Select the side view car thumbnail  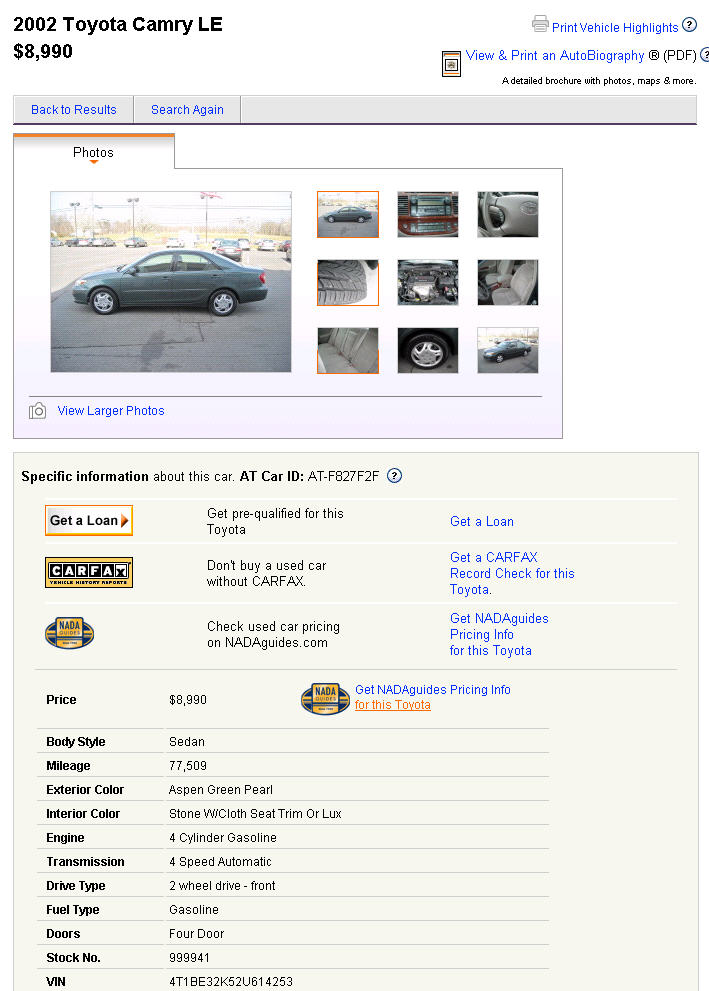click(348, 215)
